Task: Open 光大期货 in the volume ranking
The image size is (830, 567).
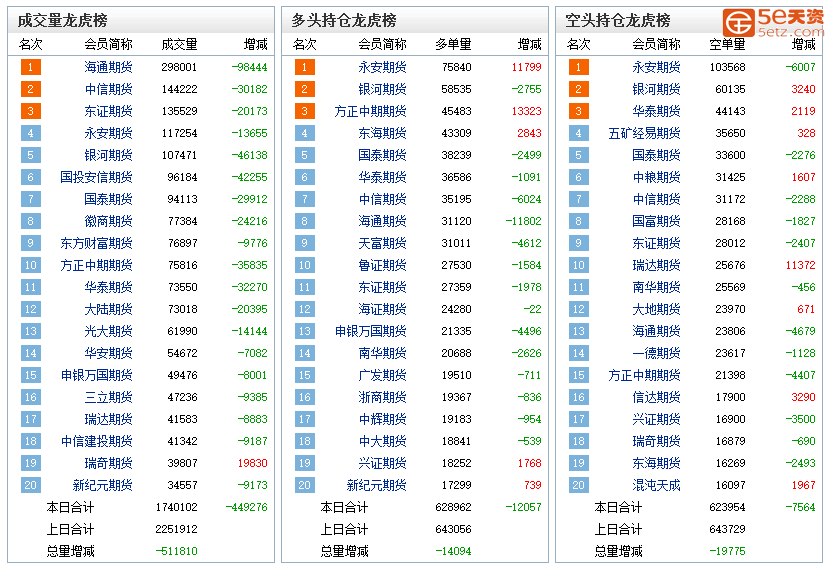Action: (x=109, y=331)
